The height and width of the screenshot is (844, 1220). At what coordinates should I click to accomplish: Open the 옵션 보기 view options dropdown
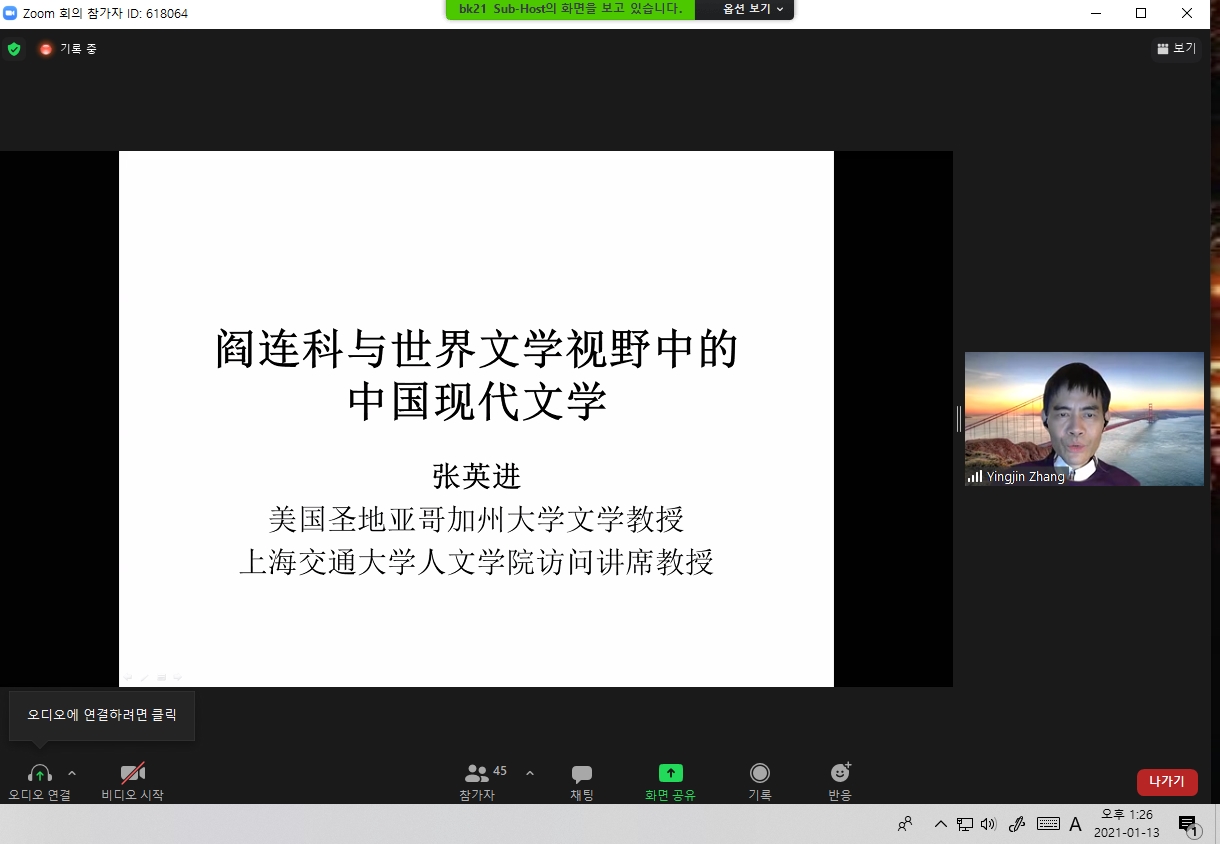753,9
